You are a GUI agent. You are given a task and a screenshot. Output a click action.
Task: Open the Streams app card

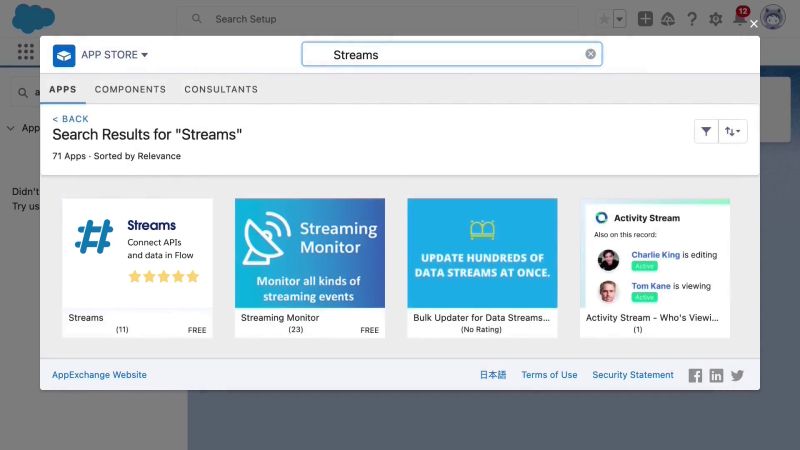tap(137, 268)
